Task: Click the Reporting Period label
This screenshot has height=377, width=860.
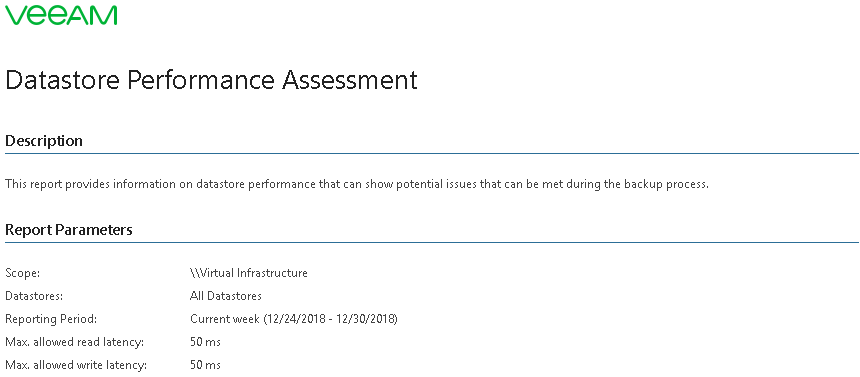Action: click(51, 319)
